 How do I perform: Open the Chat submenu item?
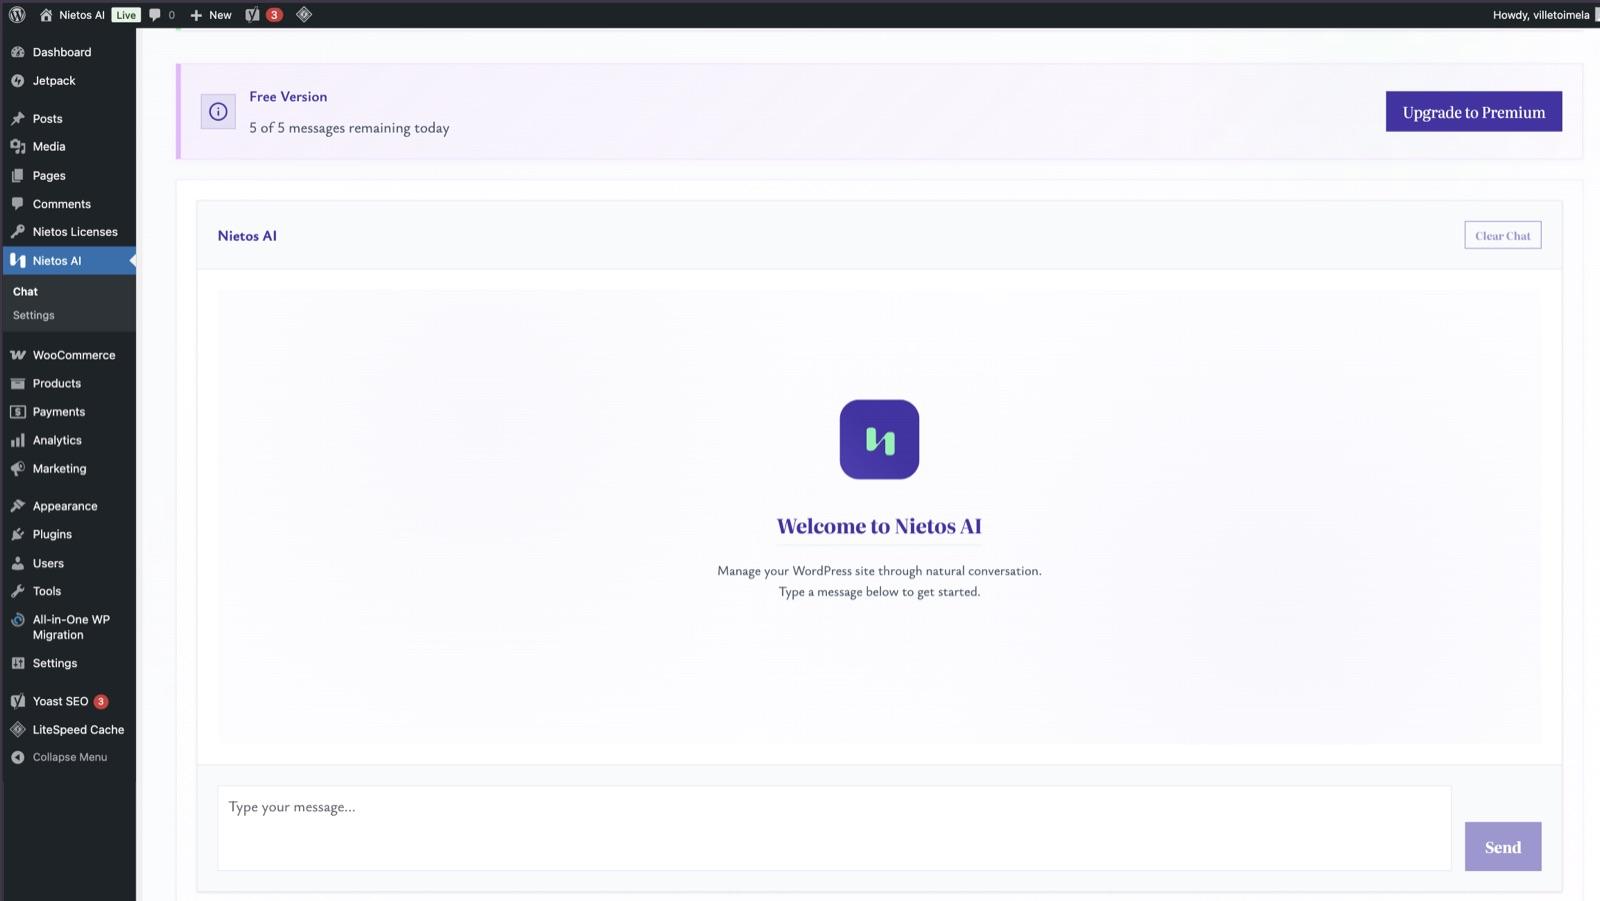coord(25,292)
